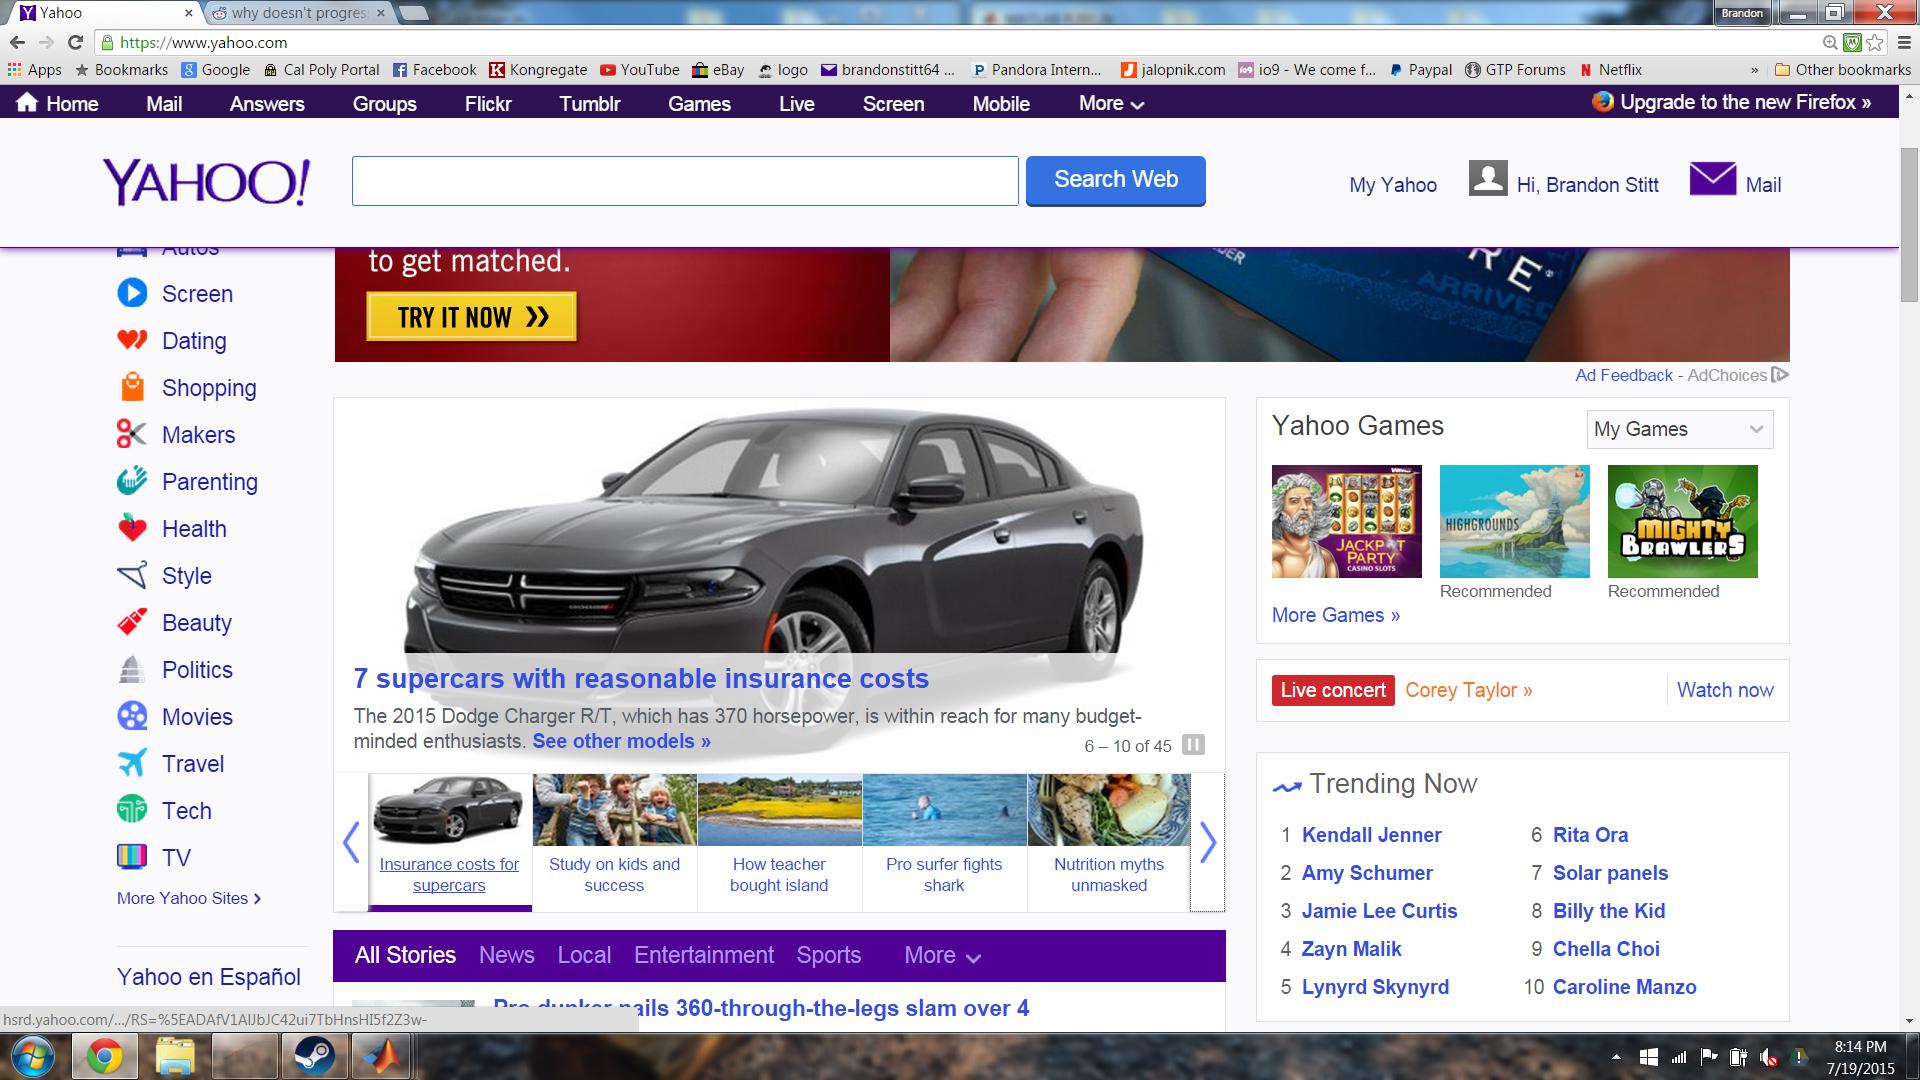This screenshot has width=1920, height=1080.
Task: Click the Windows Start button
Action: pyautogui.click(x=33, y=1057)
